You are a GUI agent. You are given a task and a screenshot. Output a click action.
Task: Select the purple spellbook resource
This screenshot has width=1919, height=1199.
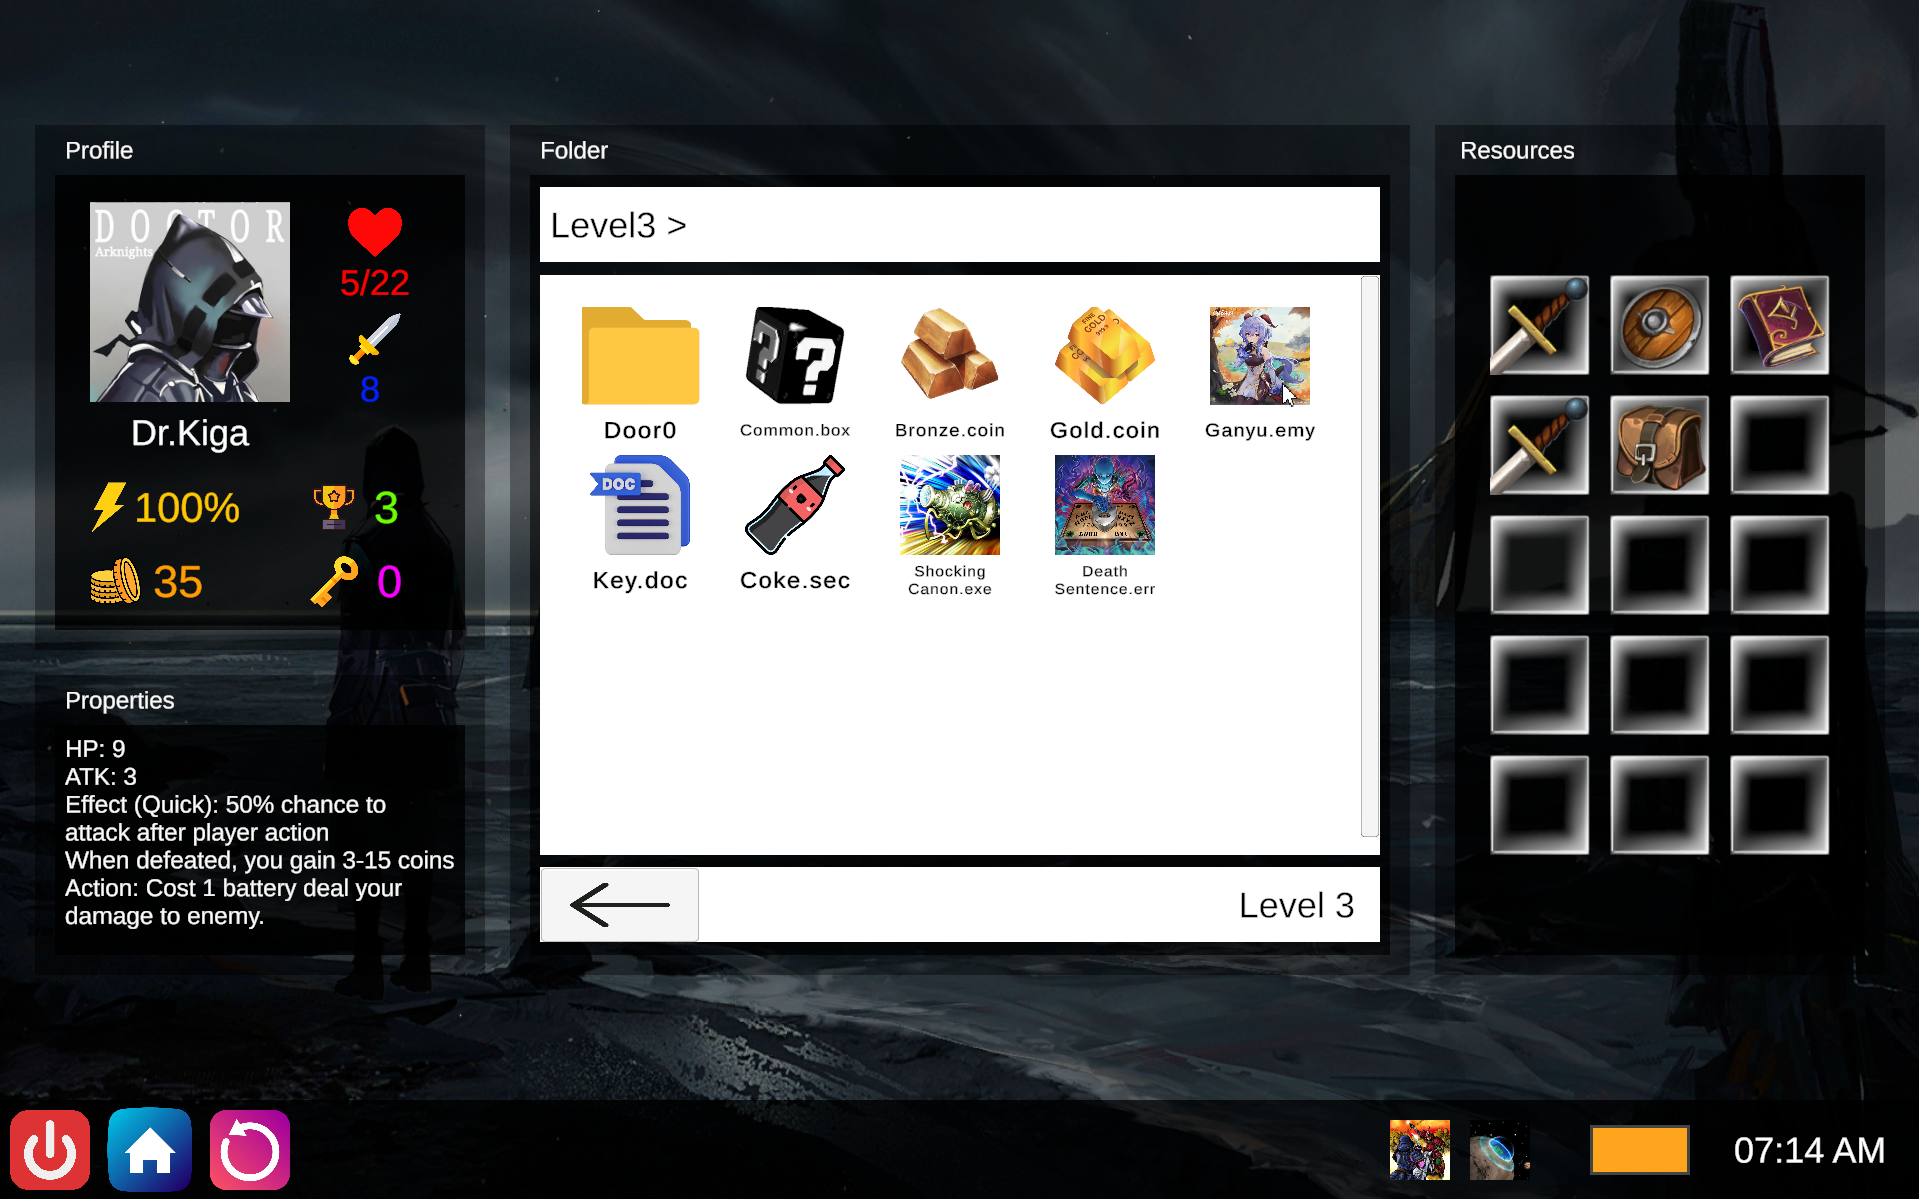tap(1779, 325)
